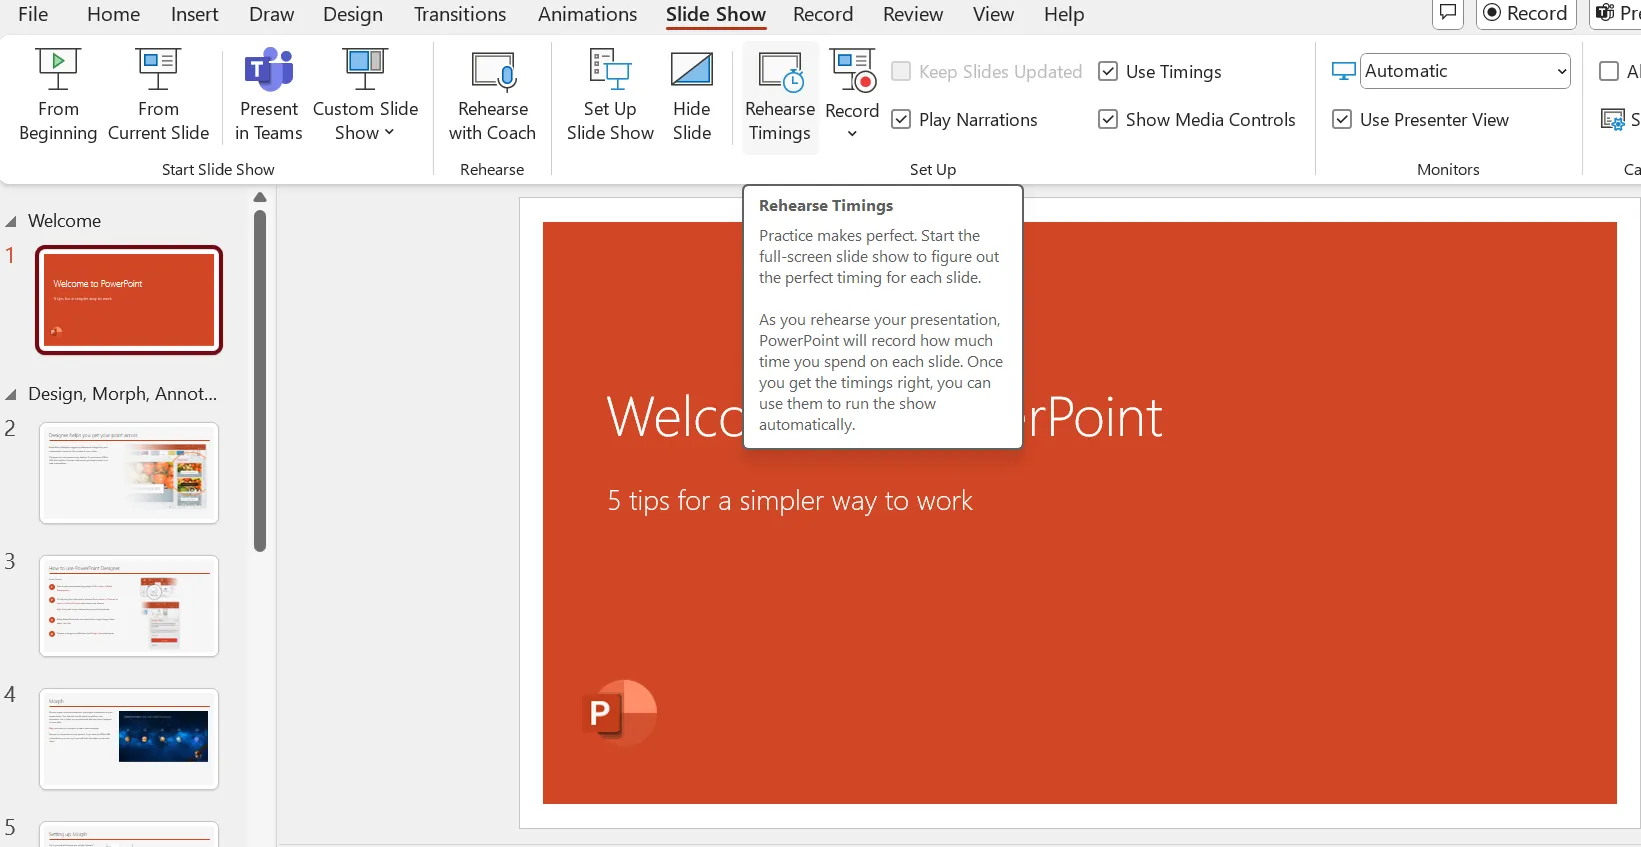The image size is (1641, 847).
Task: Start Rehearse Timings
Action: [780, 96]
